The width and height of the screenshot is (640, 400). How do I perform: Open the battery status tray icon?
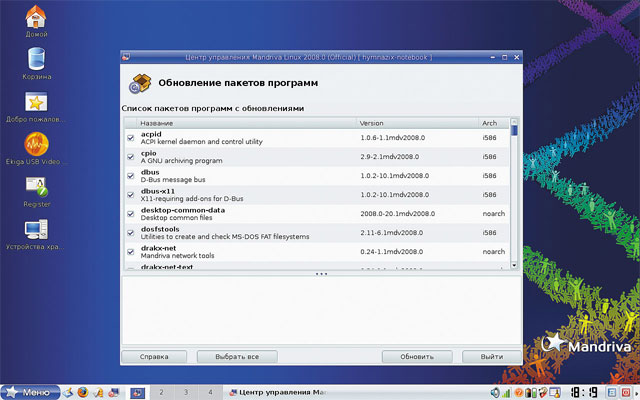(531, 393)
